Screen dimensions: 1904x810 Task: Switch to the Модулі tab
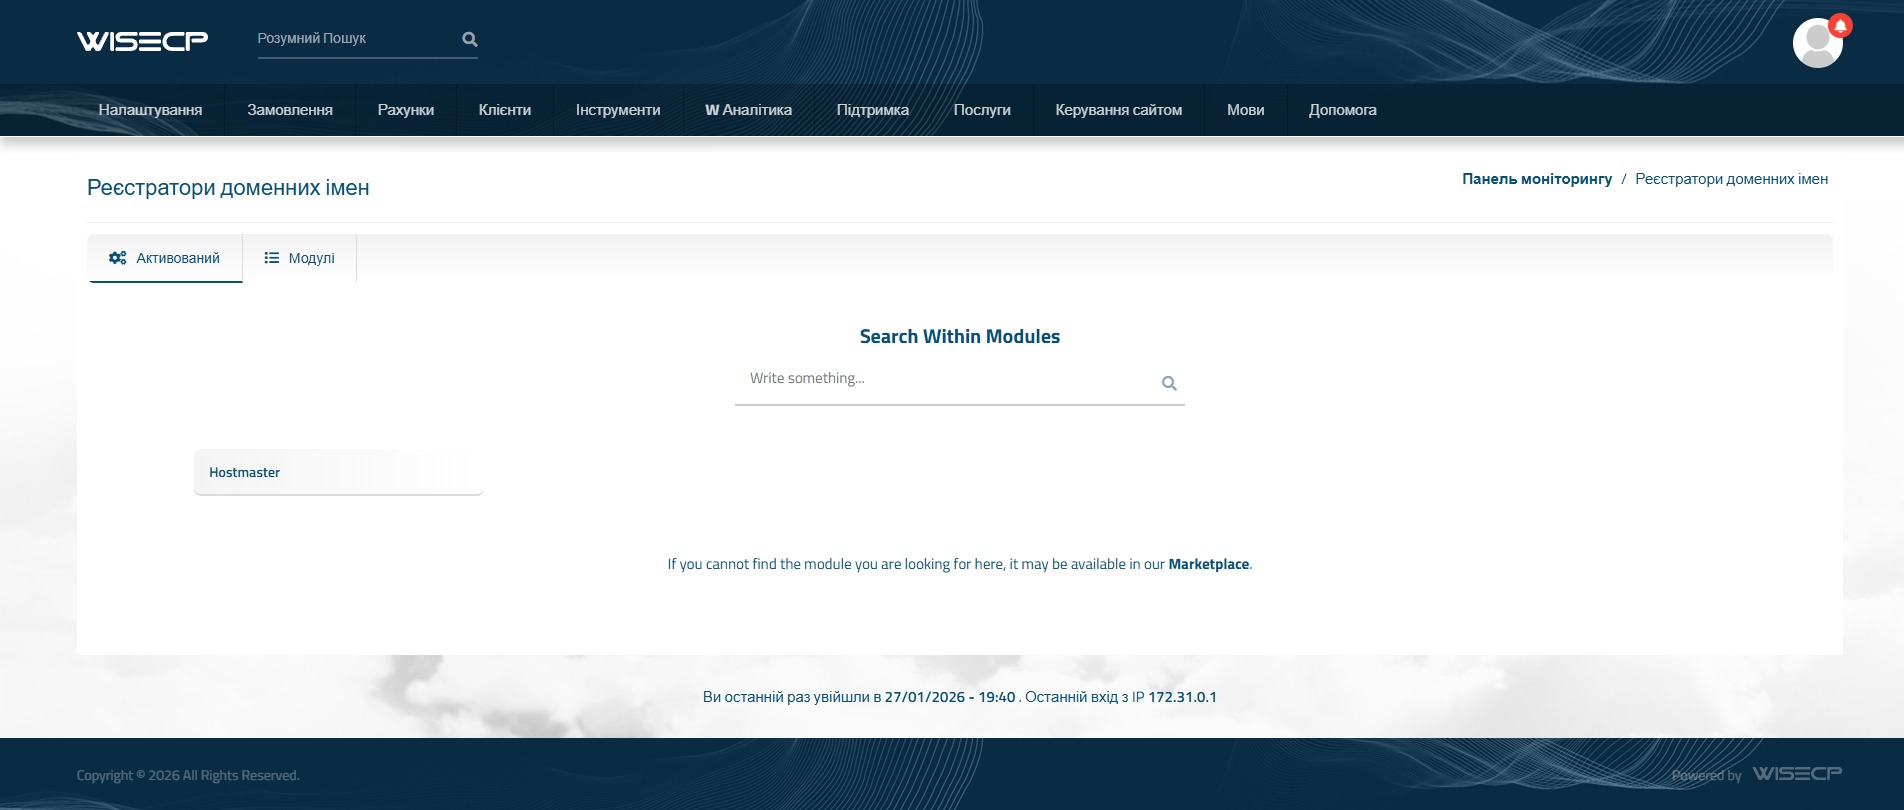[299, 258]
